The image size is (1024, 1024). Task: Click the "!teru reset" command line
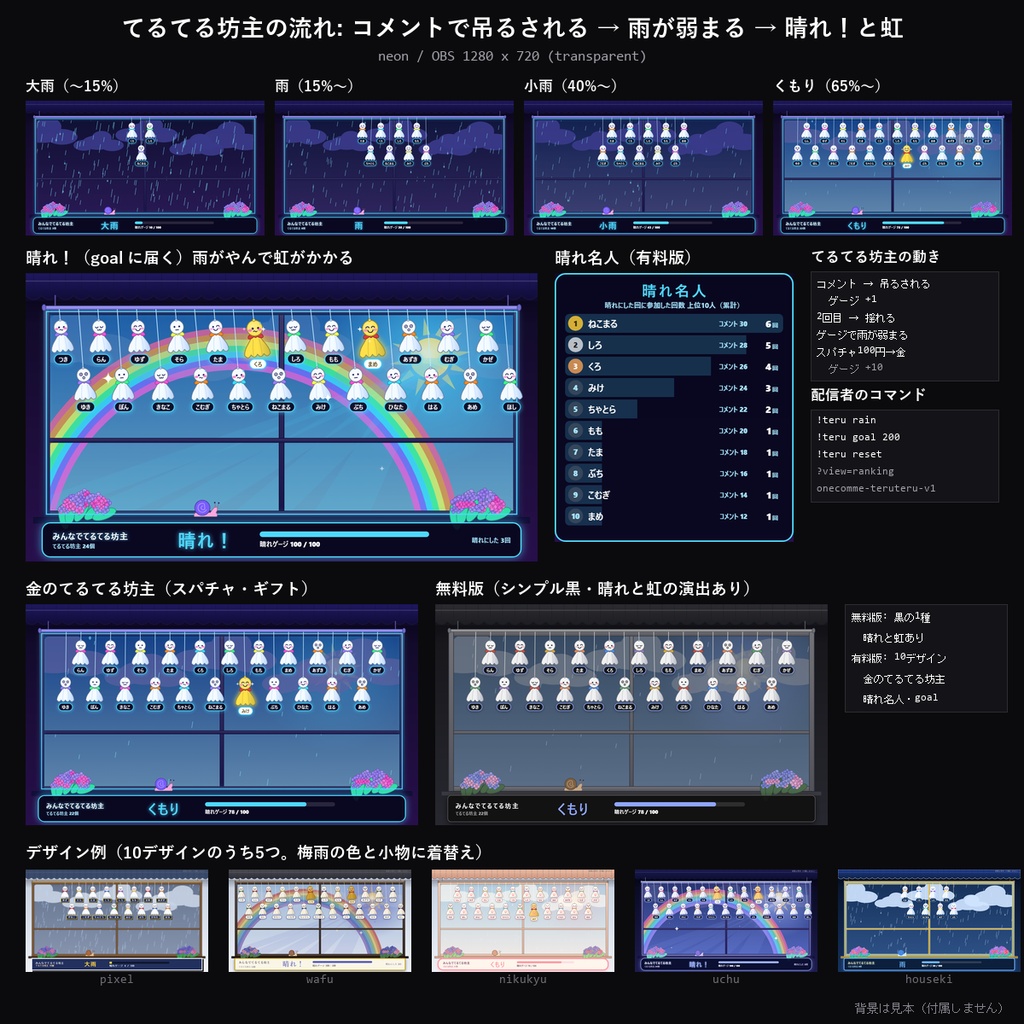(x=849, y=454)
